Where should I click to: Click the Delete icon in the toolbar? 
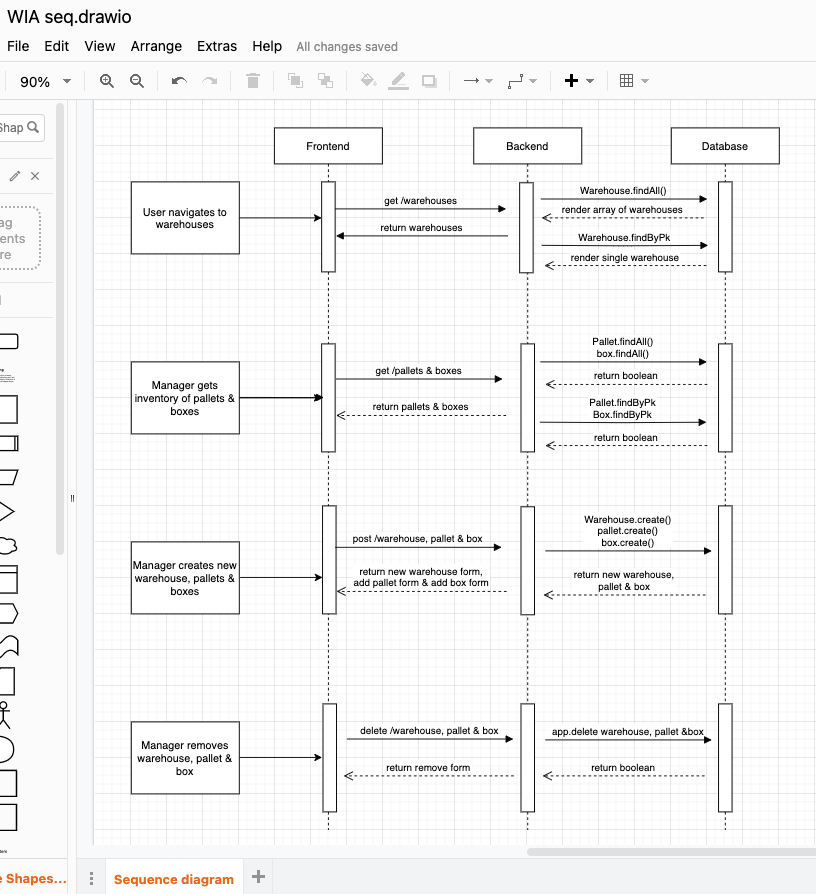pyautogui.click(x=253, y=81)
